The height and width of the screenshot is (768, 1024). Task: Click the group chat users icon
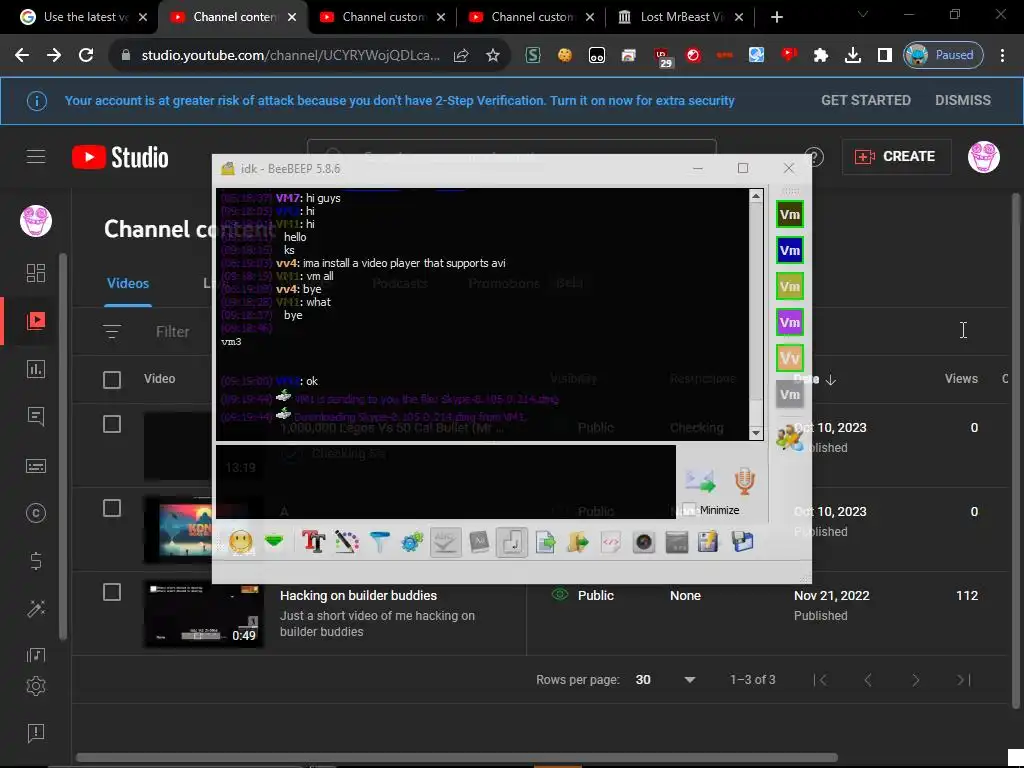789,438
